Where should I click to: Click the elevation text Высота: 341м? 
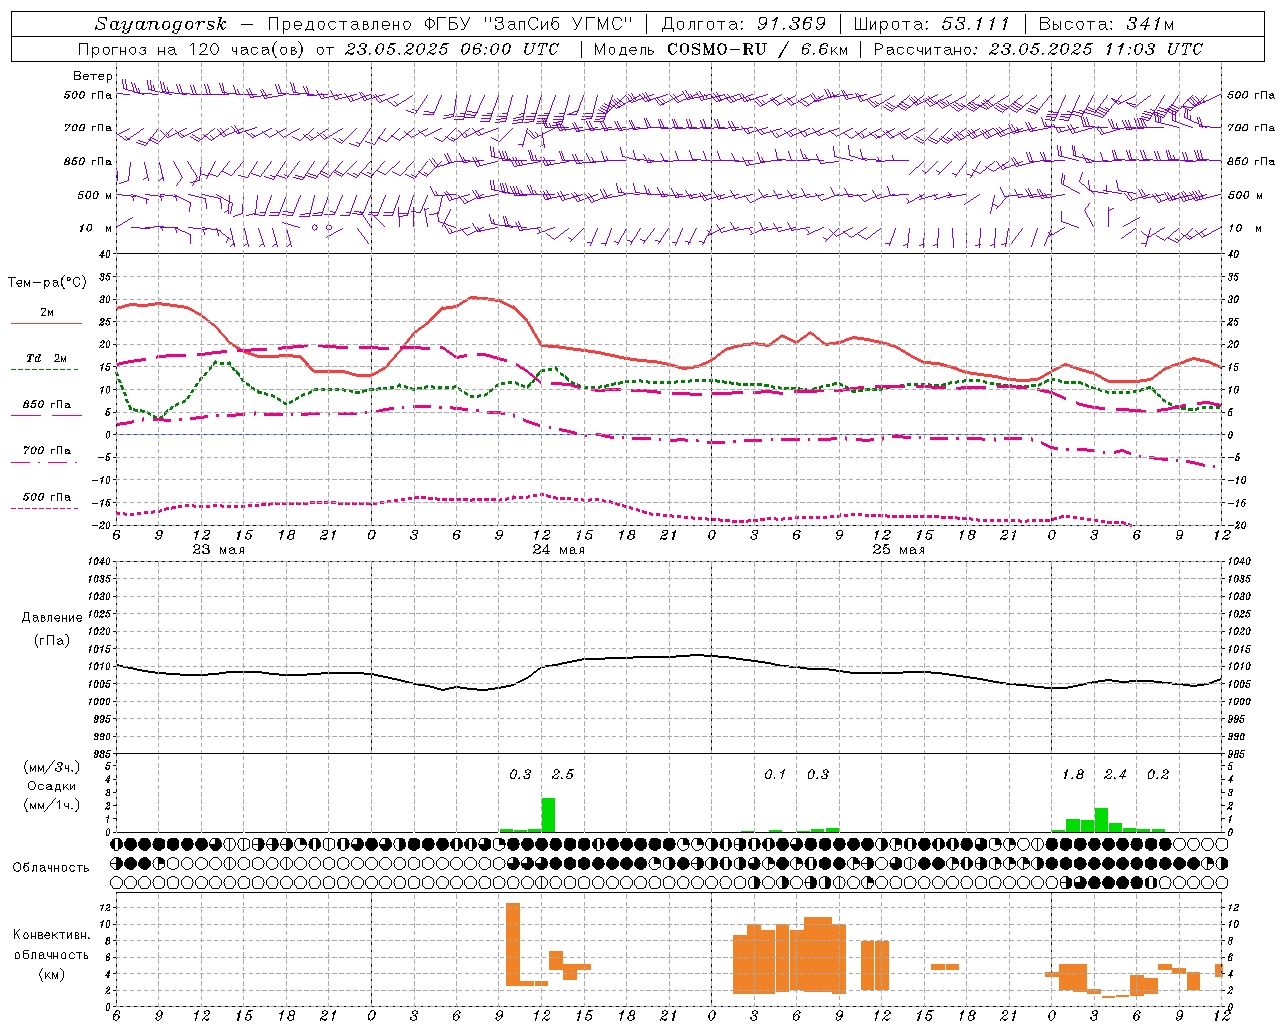click(x=1106, y=23)
